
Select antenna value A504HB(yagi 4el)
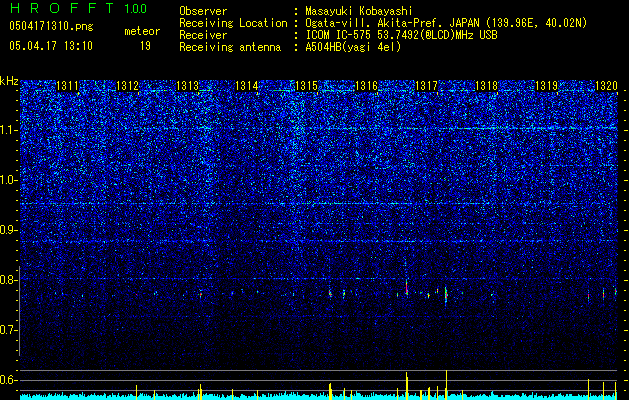[353, 47]
